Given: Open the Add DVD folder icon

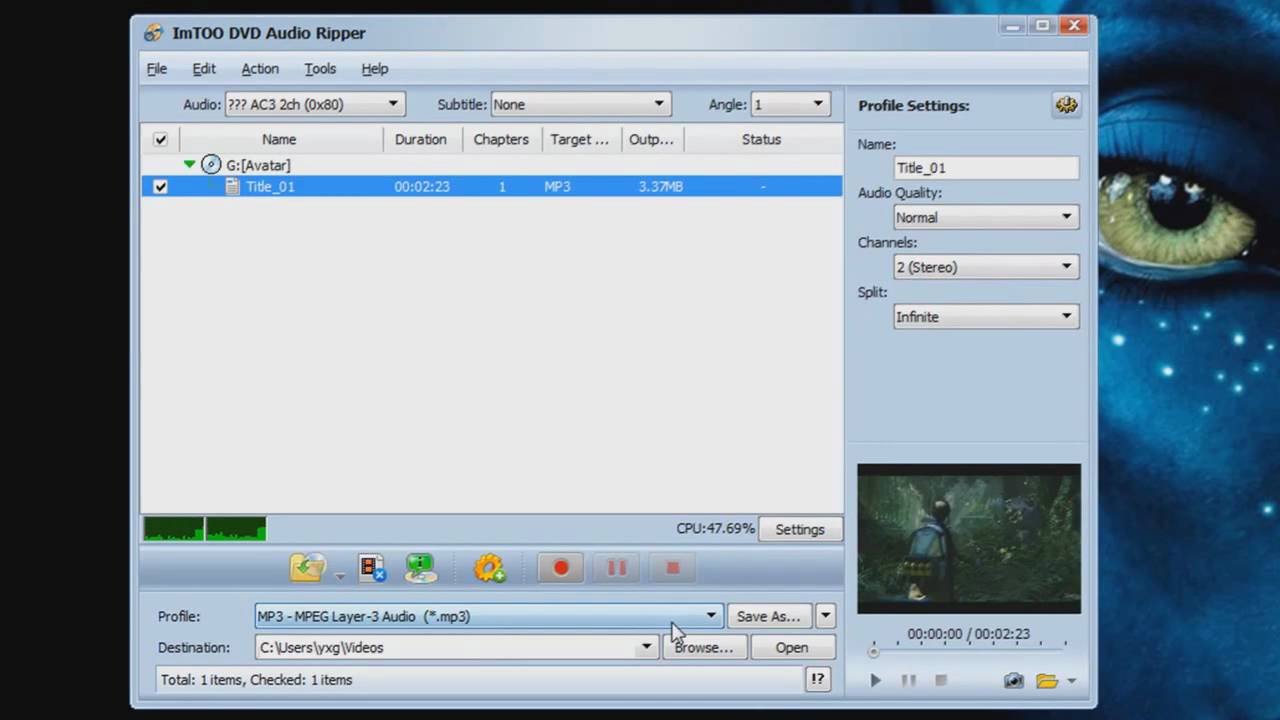Looking at the screenshot, I should [x=308, y=568].
